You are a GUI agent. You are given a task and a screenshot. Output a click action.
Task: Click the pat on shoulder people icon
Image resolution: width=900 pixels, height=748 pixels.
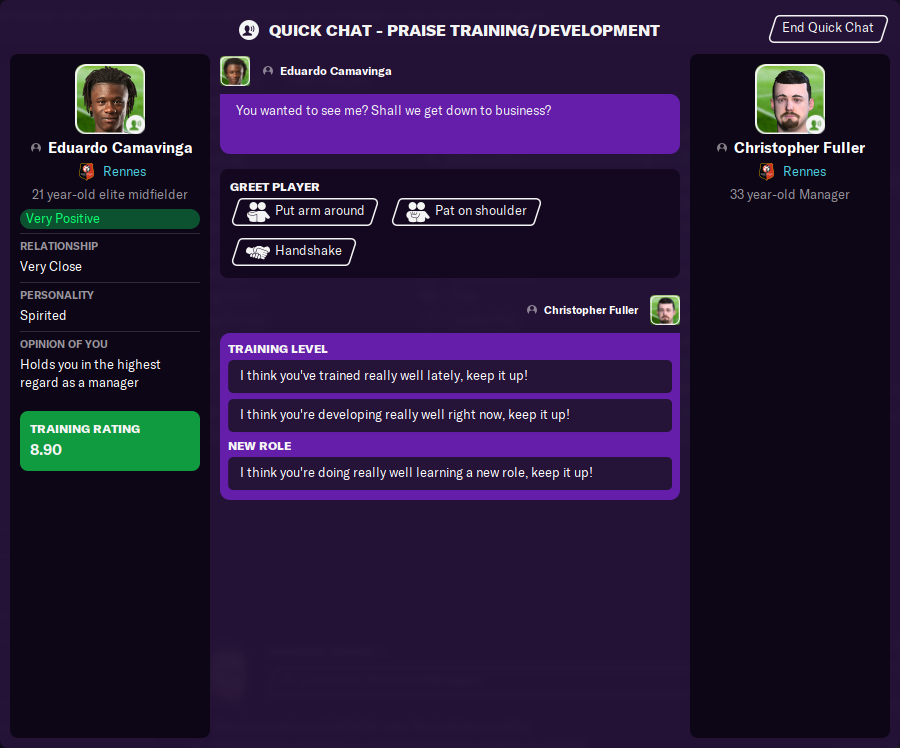click(417, 212)
